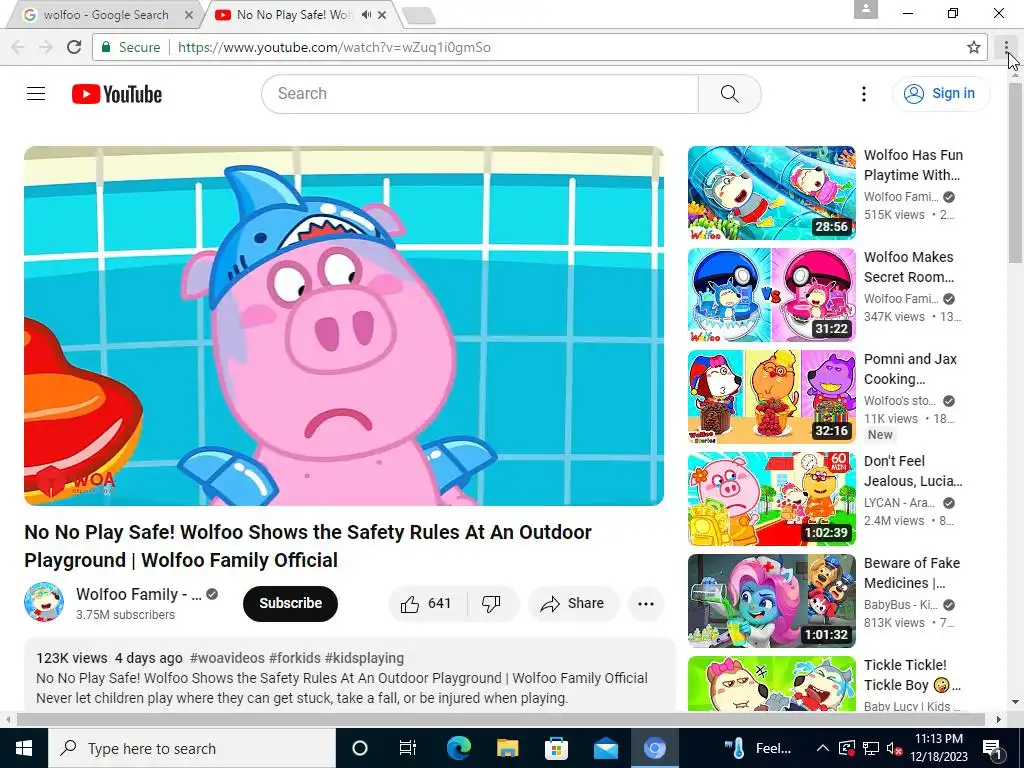Click the #woavideos hashtag
Image resolution: width=1024 pixels, height=768 pixels.
pyautogui.click(x=227, y=658)
